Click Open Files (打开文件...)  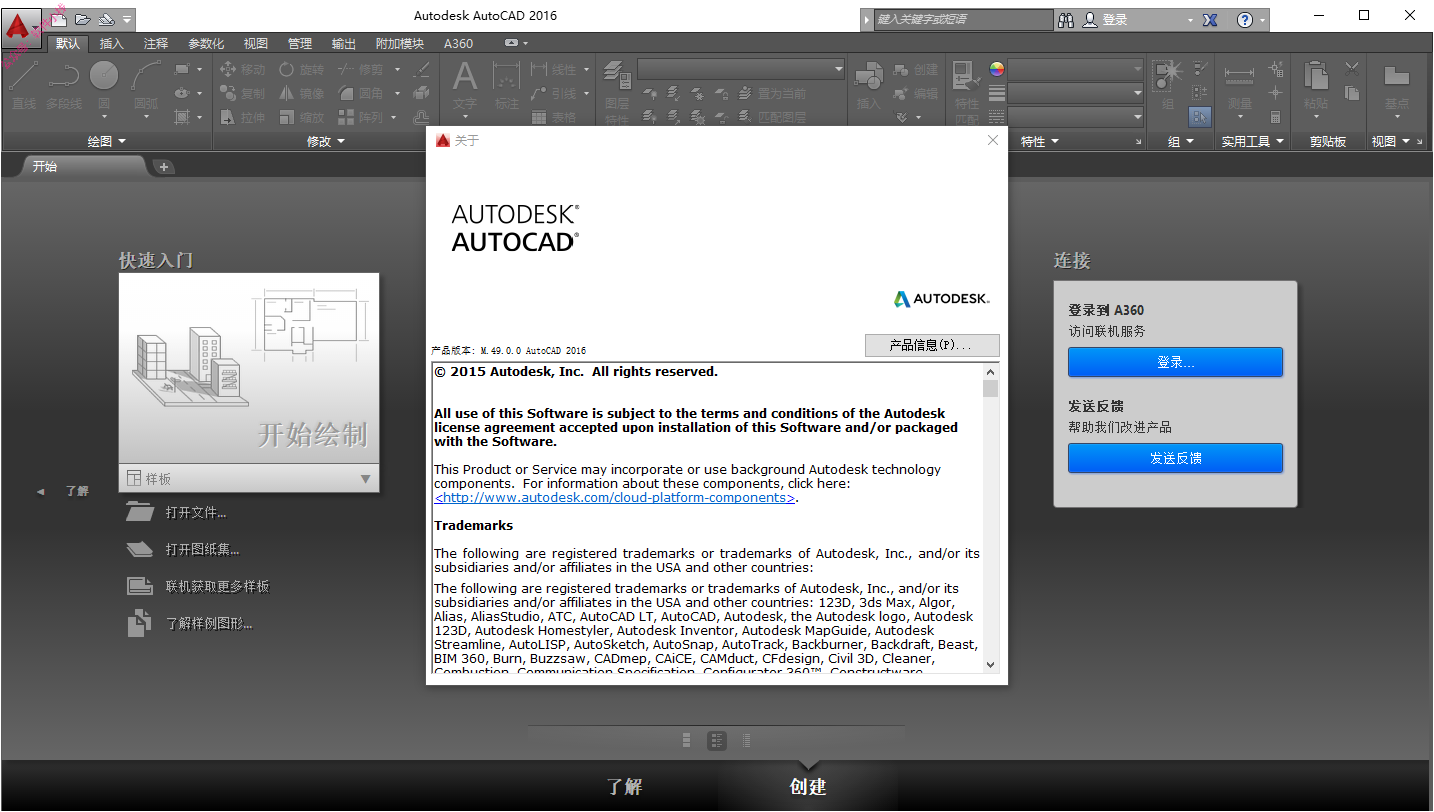coord(177,513)
